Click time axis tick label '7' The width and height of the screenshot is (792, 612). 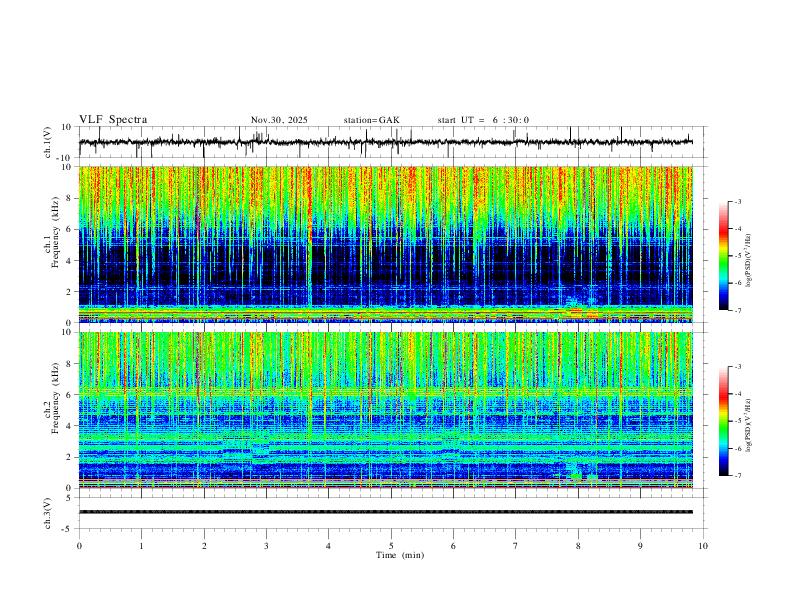(516, 546)
